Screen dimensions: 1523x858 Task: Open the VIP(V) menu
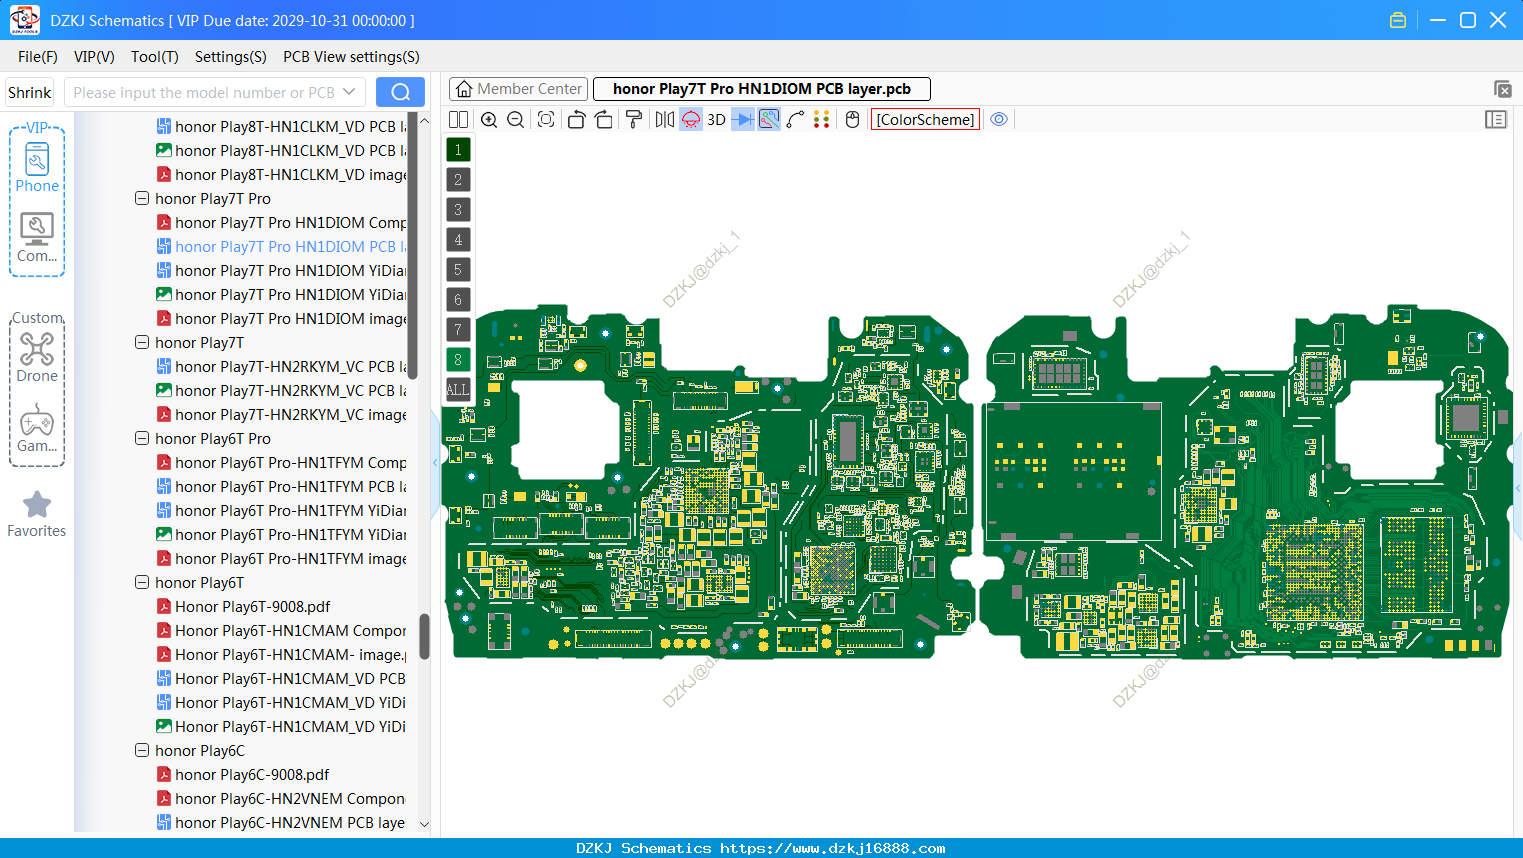(94, 57)
